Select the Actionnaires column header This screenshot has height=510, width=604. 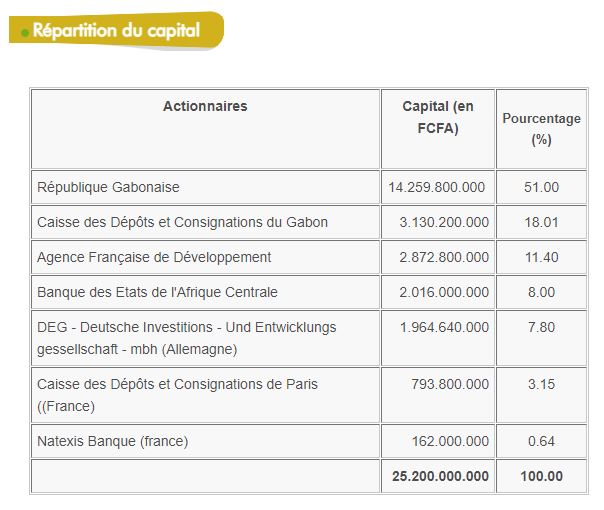tap(205, 107)
